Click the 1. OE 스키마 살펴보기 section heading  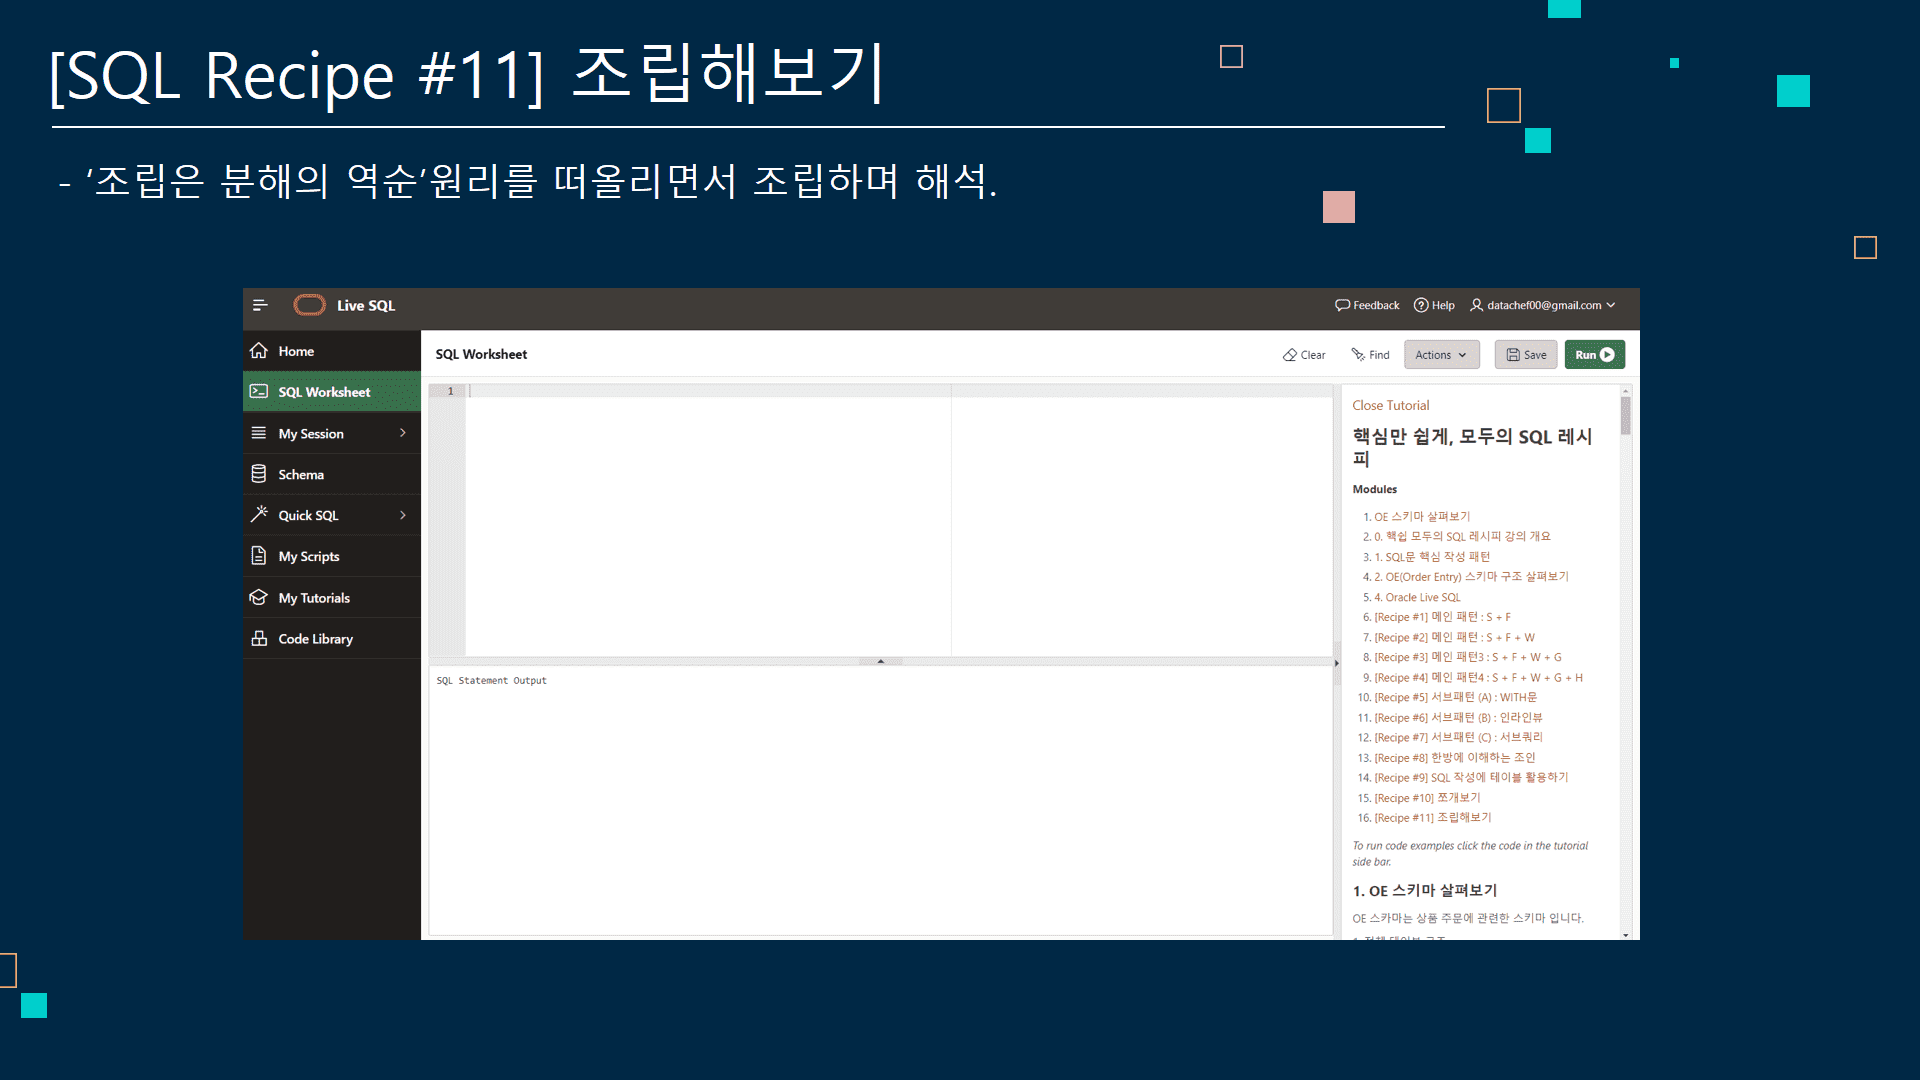[x=1424, y=890]
